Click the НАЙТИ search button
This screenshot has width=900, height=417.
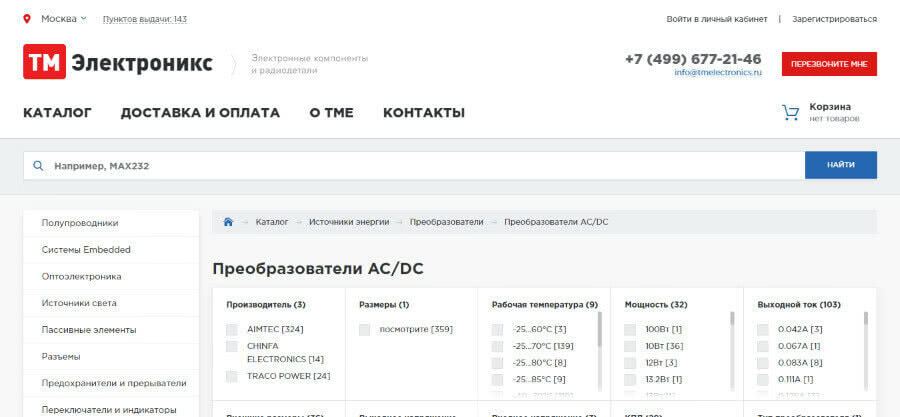pyautogui.click(x=840, y=165)
